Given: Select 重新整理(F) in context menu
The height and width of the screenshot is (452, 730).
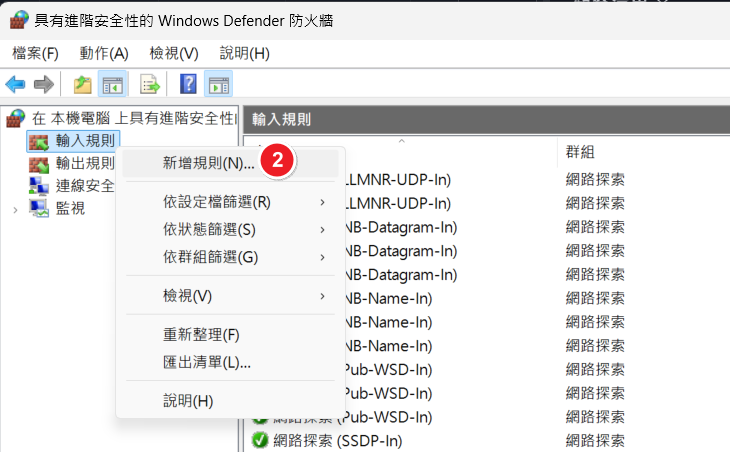Looking at the screenshot, I should point(230,335).
